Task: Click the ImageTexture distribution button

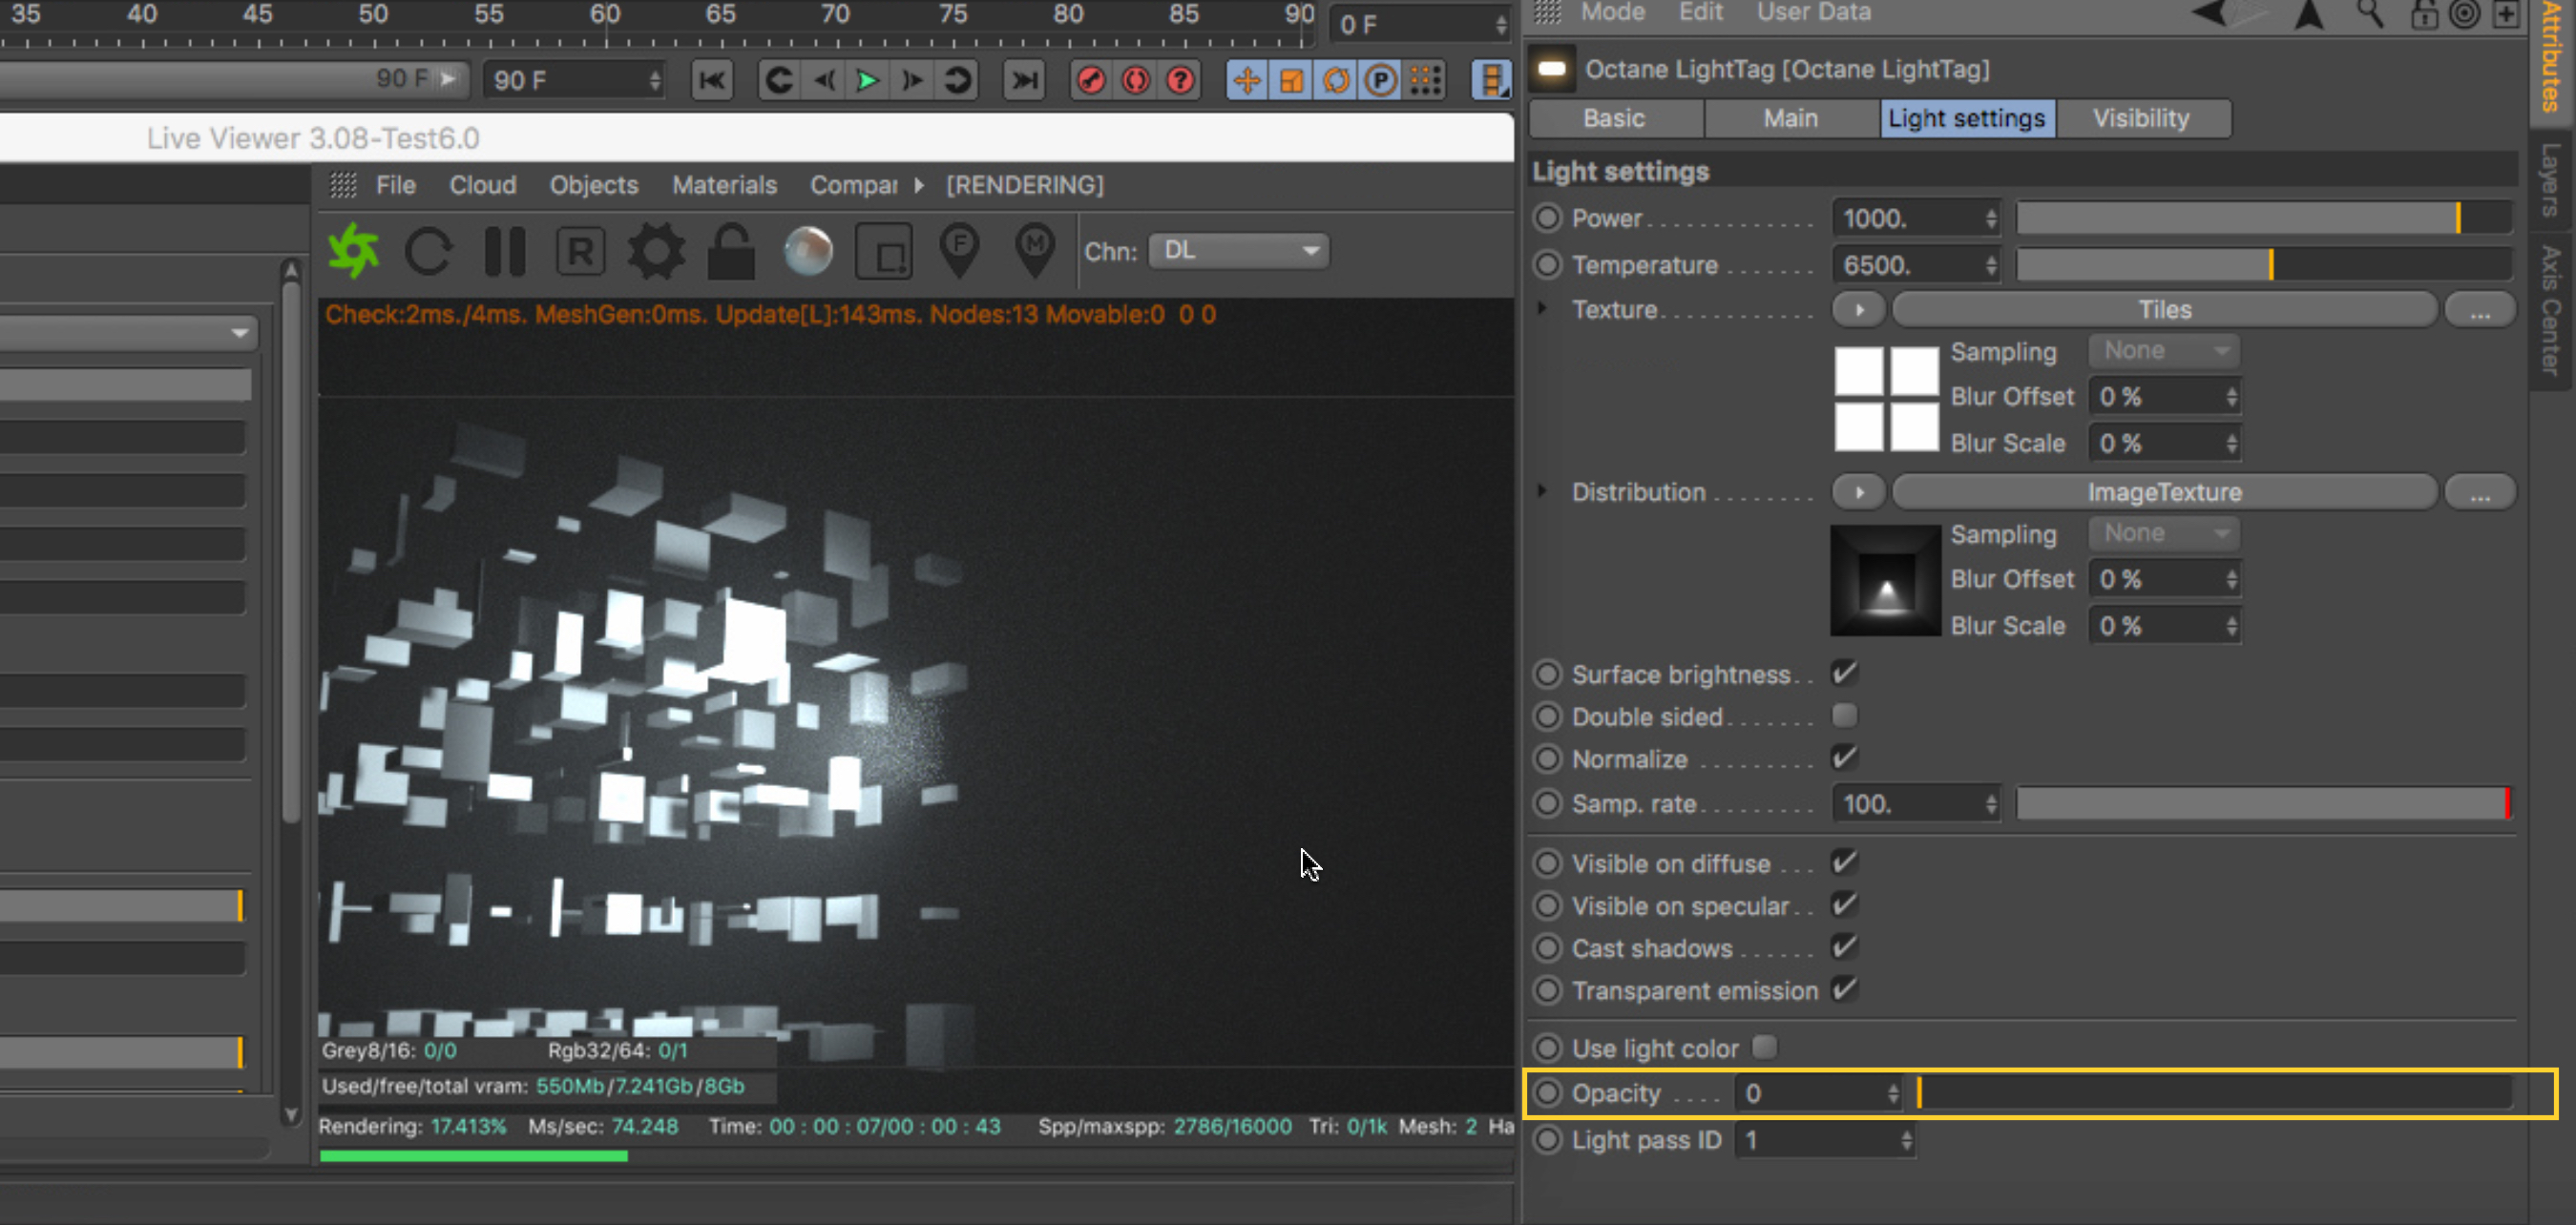Action: [x=2164, y=491]
